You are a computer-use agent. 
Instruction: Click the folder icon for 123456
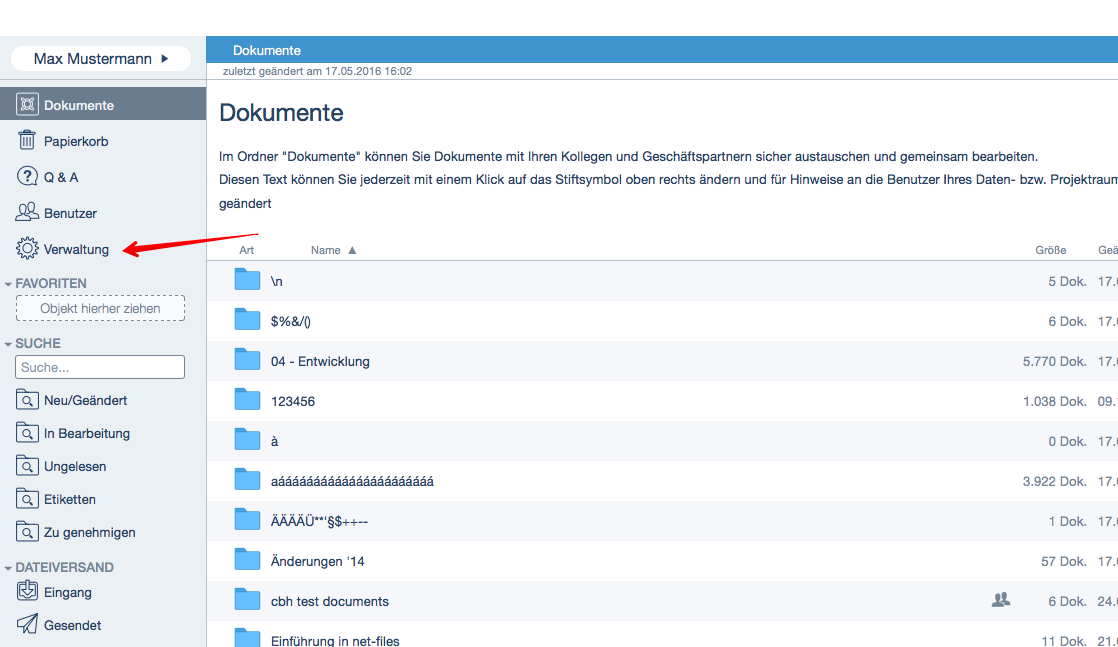tap(247, 399)
